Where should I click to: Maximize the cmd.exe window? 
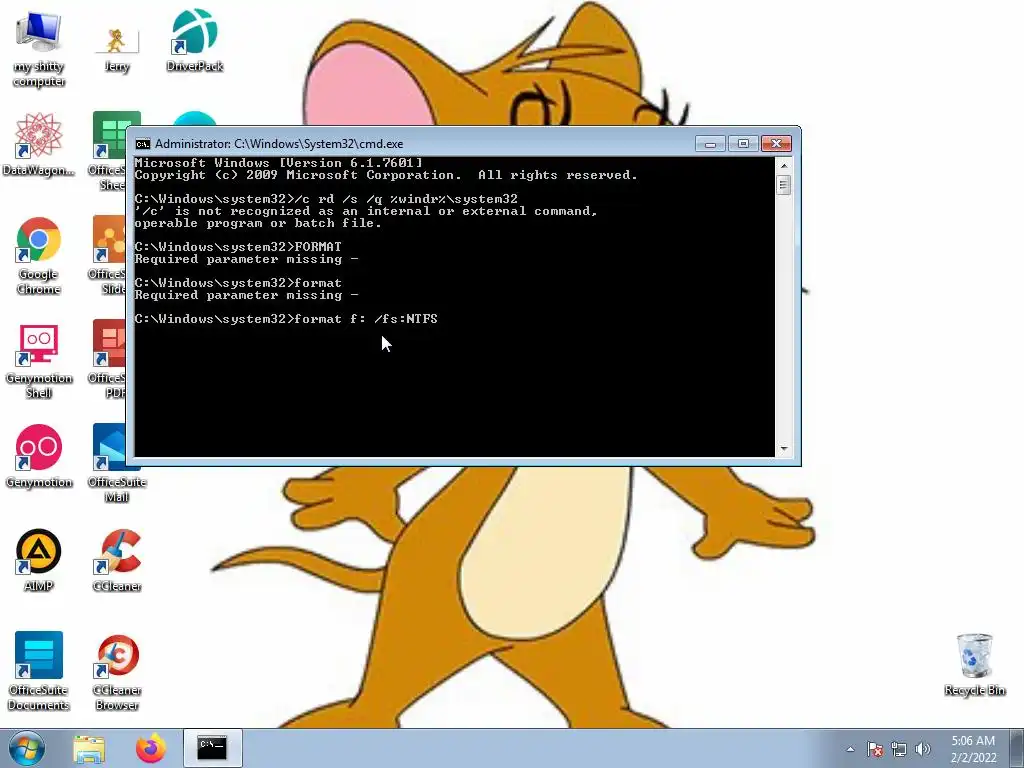tap(743, 144)
